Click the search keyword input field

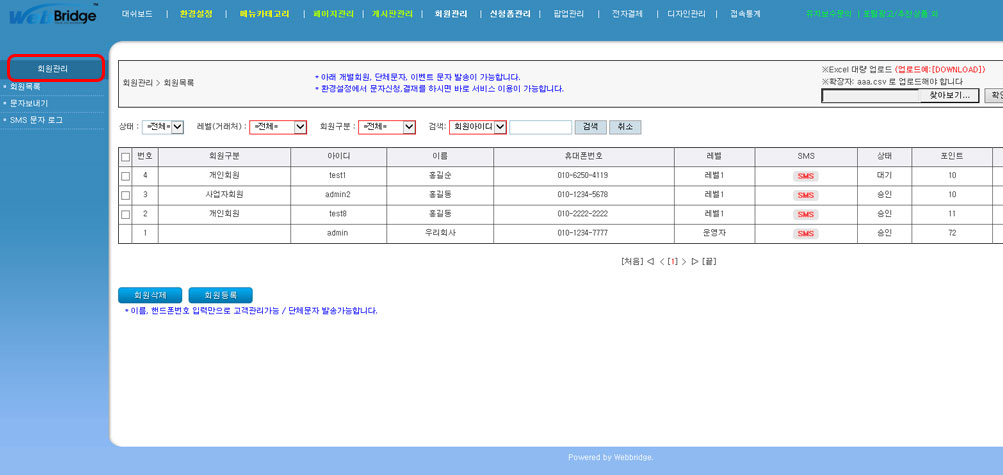(541, 127)
